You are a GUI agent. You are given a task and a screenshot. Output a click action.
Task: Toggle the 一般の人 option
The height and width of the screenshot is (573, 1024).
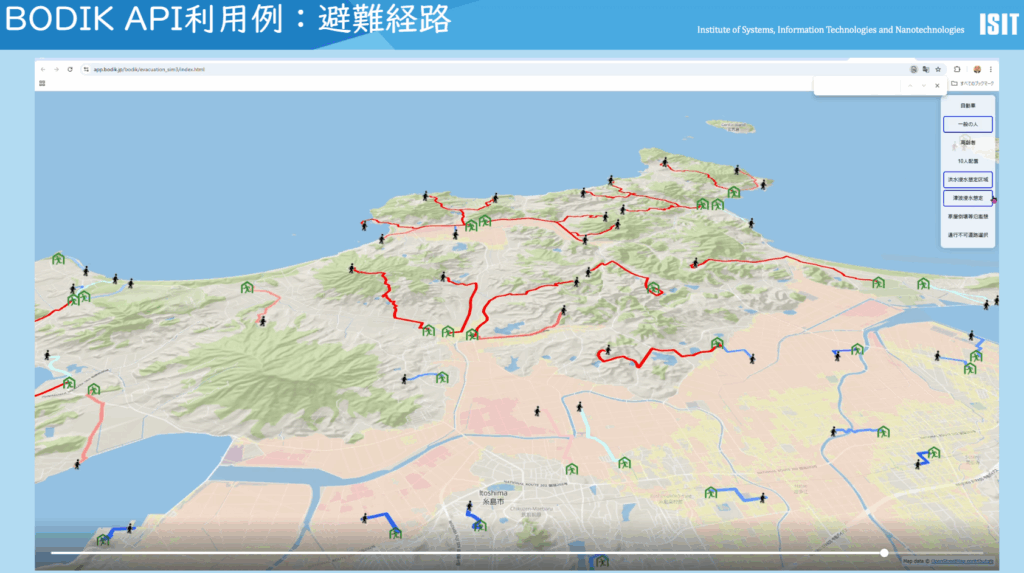[x=968, y=124]
